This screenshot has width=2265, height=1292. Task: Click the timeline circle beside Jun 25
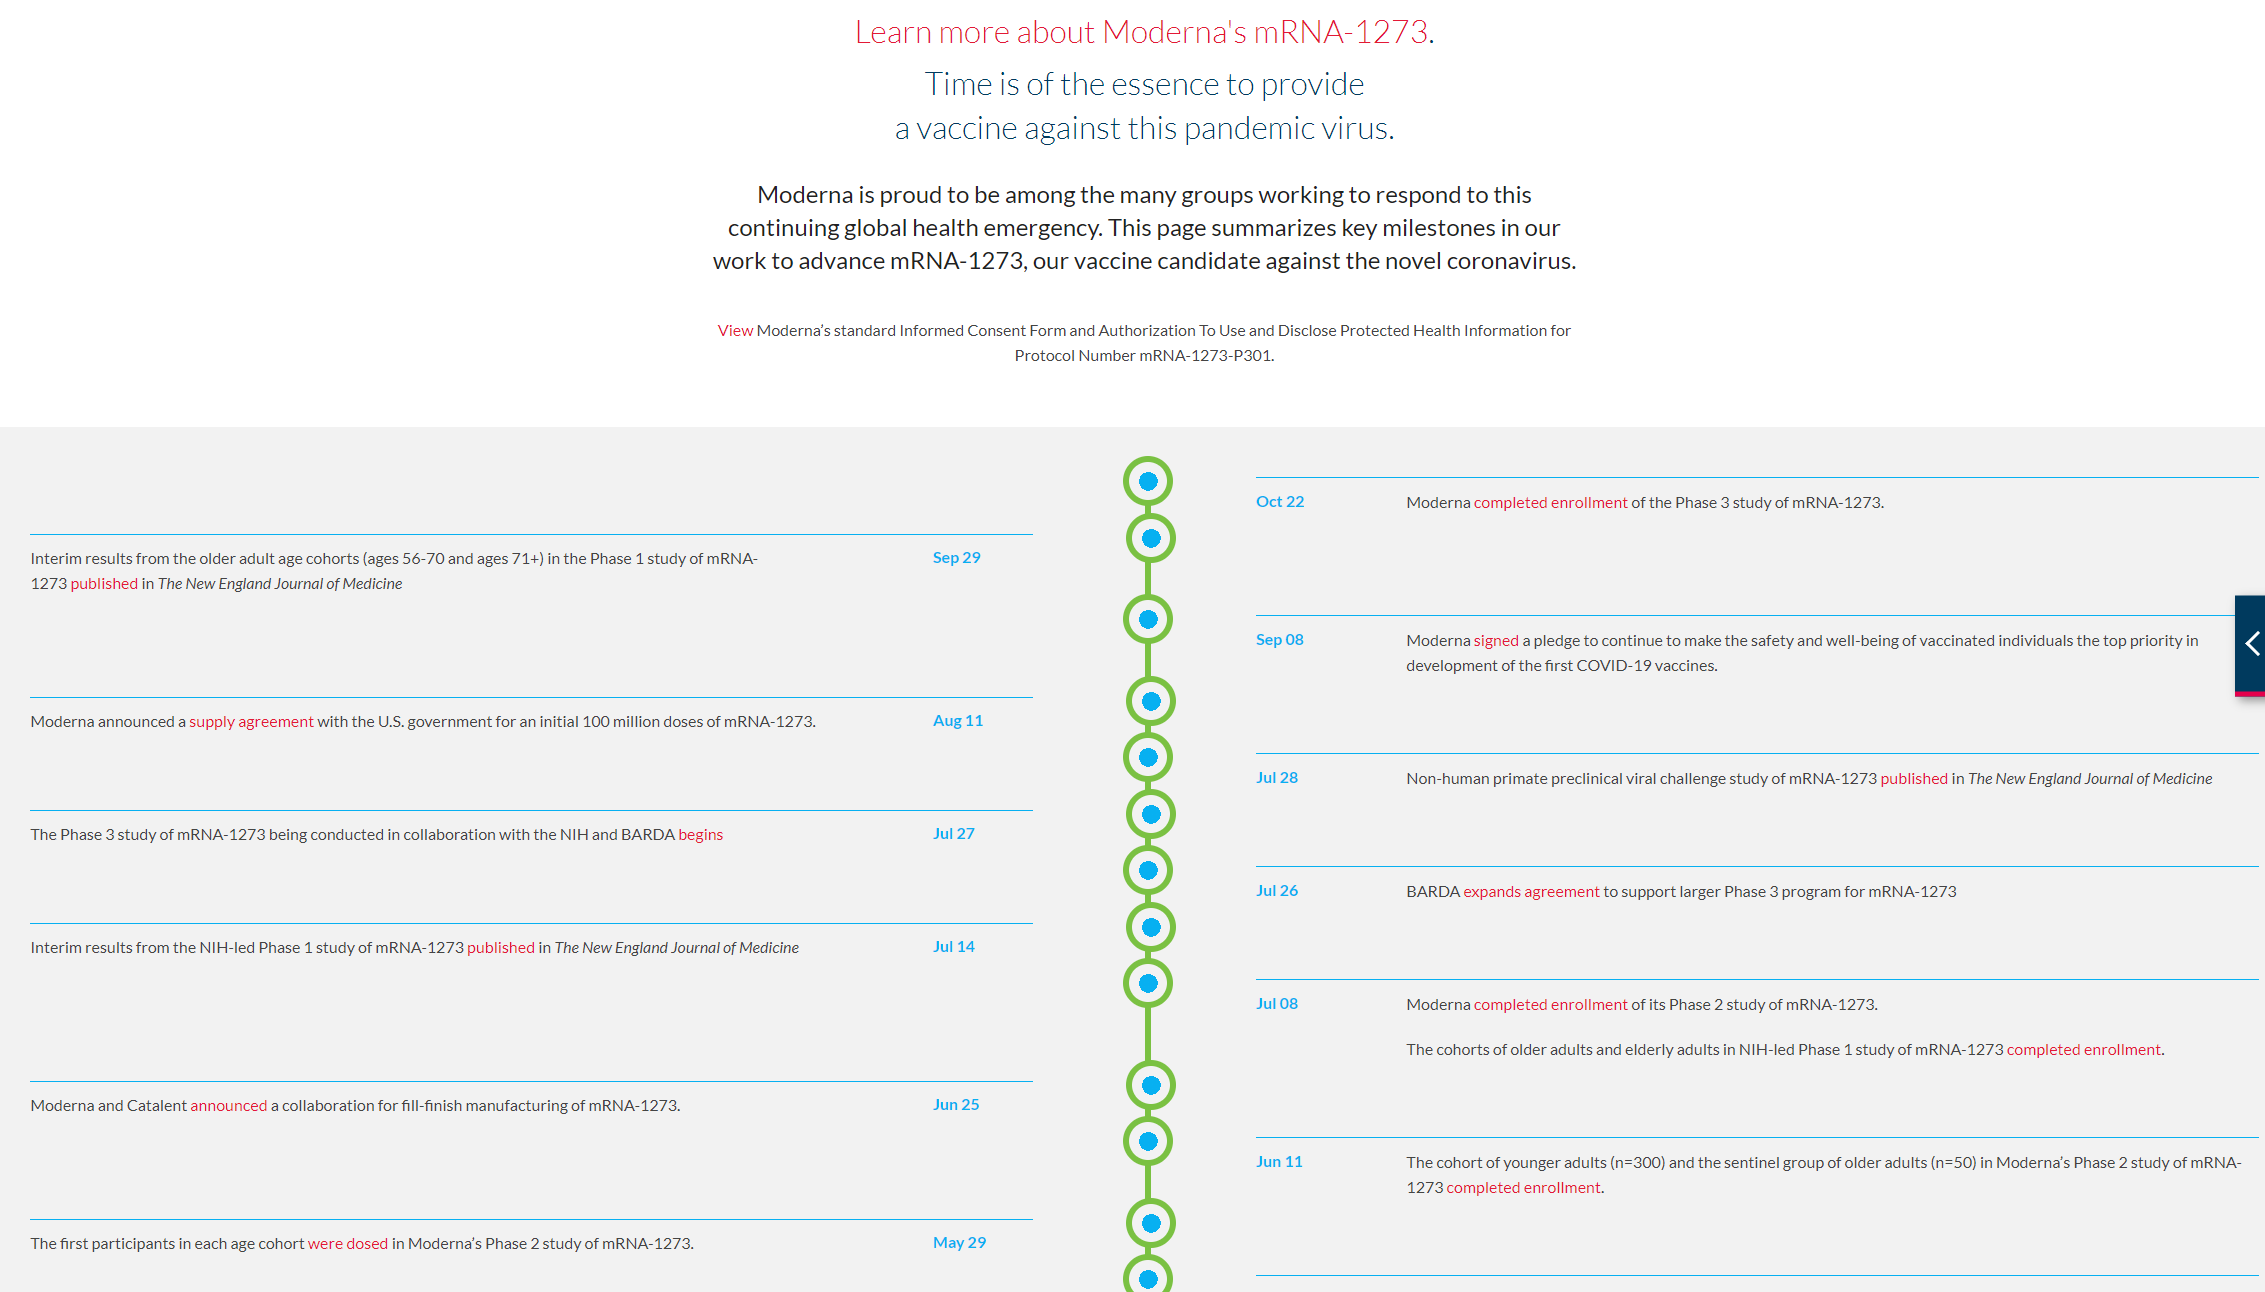tap(1151, 1086)
